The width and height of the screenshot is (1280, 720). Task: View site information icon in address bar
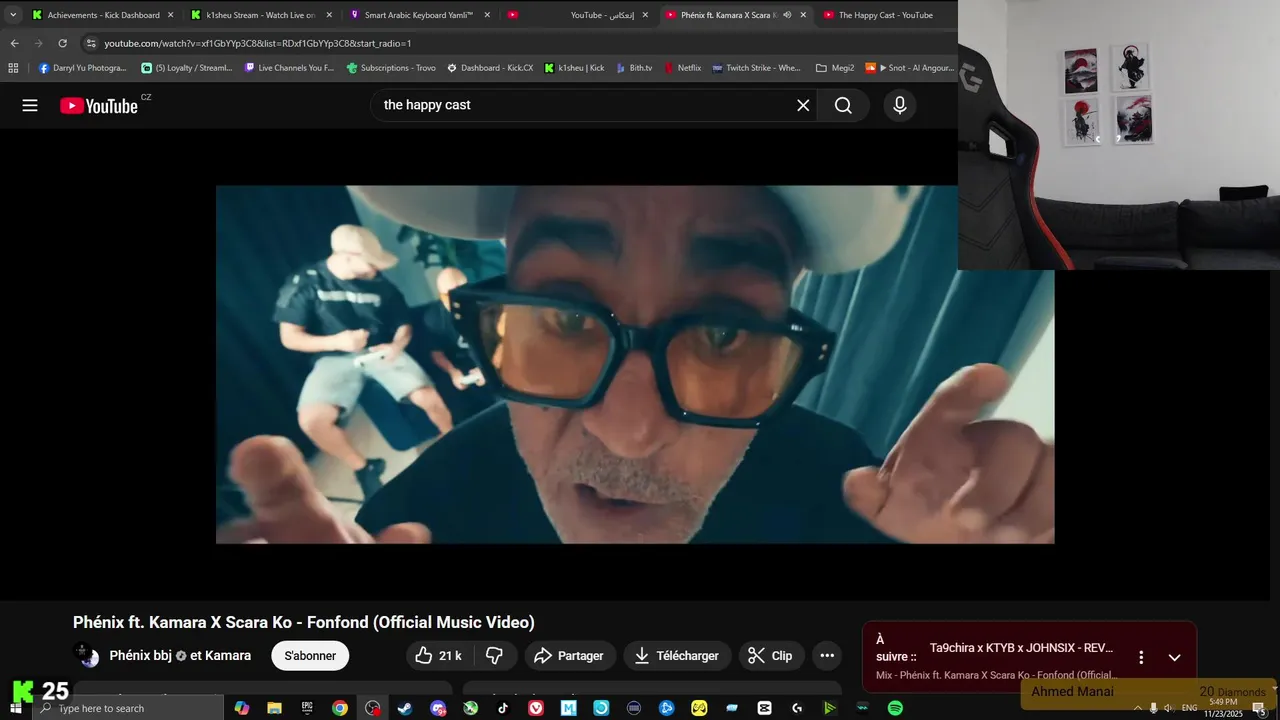click(x=91, y=43)
